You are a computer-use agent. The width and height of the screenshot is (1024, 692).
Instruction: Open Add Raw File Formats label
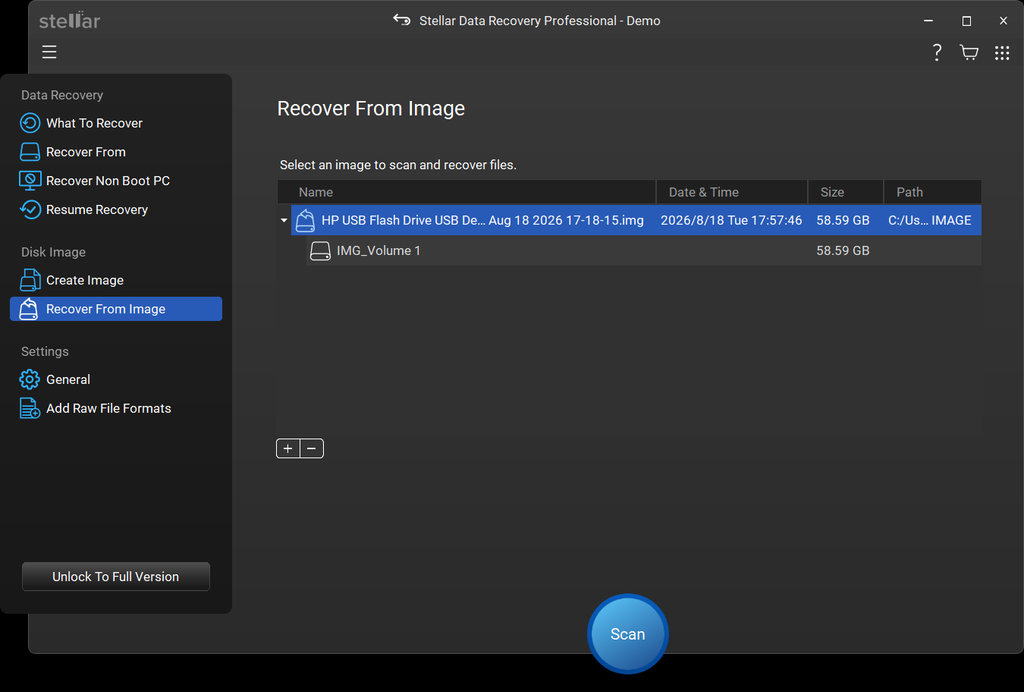[x=108, y=408]
